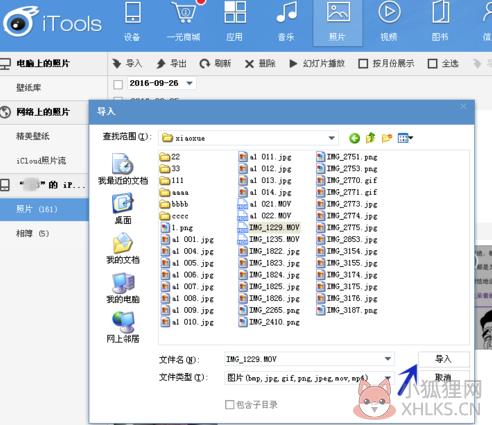
Task: Open 壁纸库 in the sidebar
Action: click(29, 88)
